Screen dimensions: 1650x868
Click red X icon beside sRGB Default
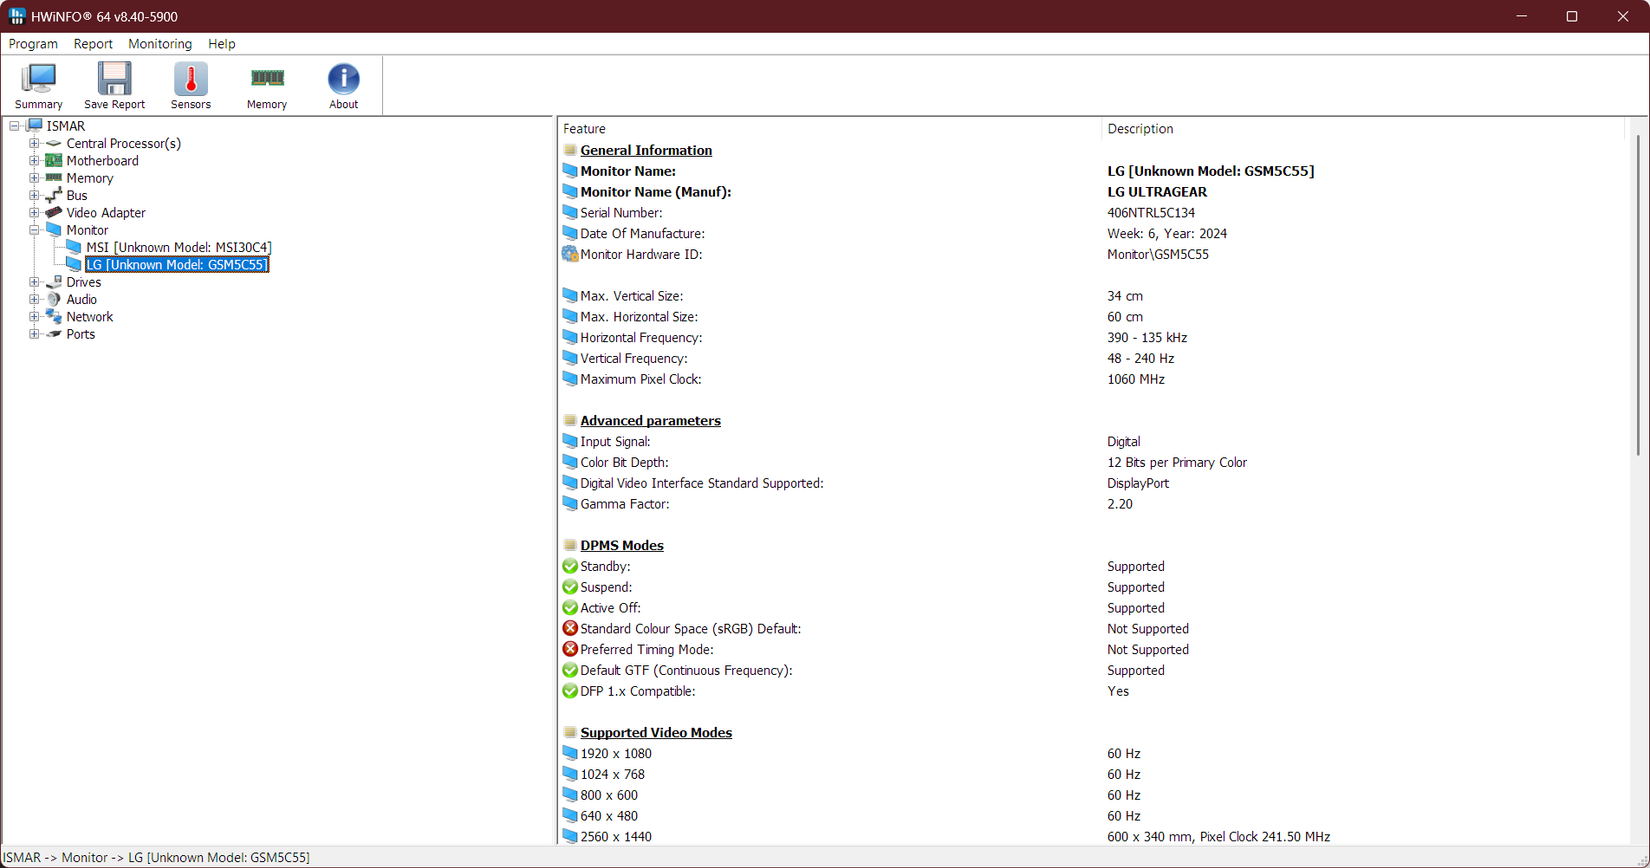coord(570,628)
